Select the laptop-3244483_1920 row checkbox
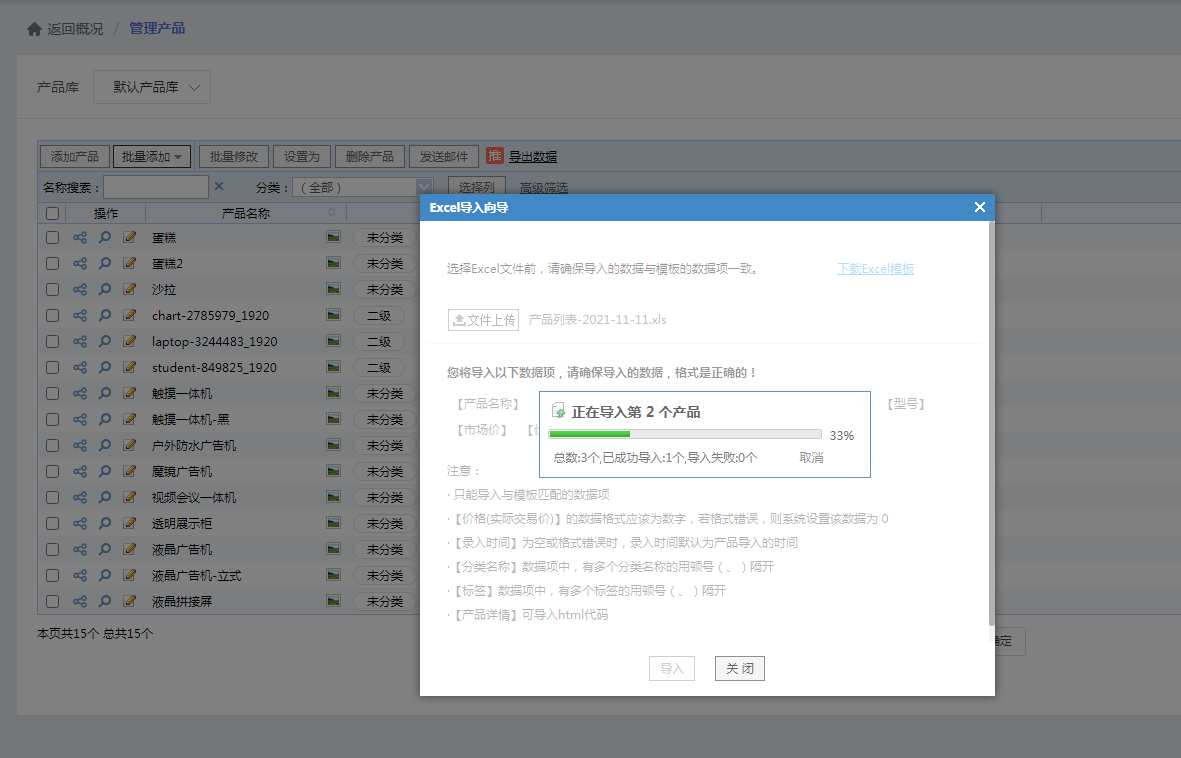The image size is (1181, 758). 52,341
